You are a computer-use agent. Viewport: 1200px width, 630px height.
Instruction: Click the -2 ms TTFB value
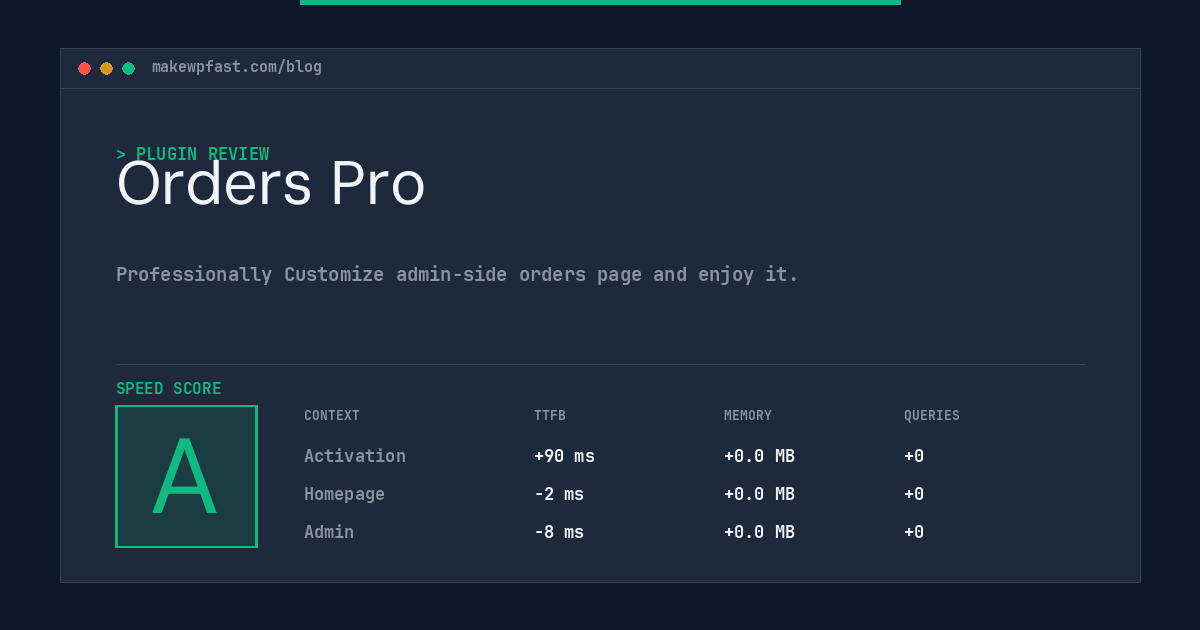click(x=559, y=494)
